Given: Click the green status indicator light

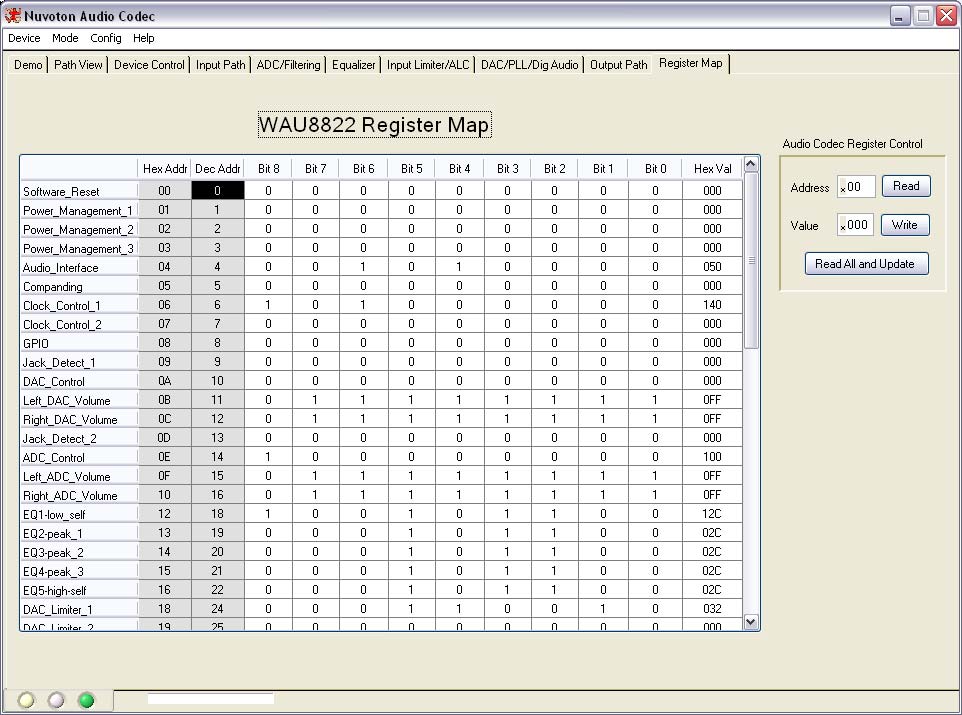Looking at the screenshot, I should tap(86, 700).
